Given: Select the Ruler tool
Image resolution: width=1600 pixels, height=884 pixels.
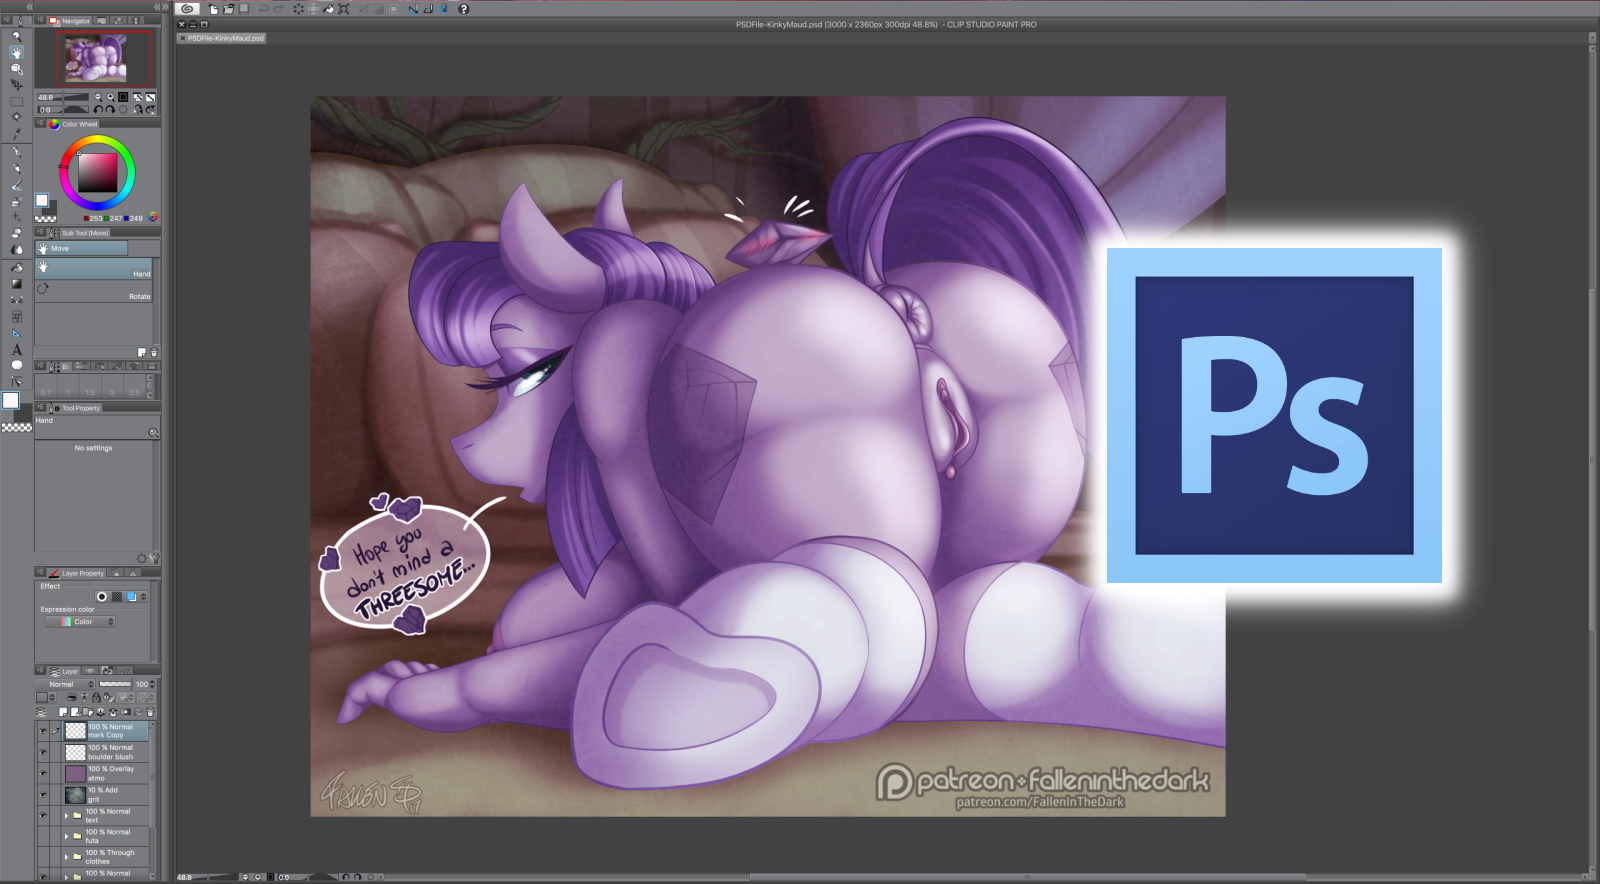Looking at the screenshot, I should coord(16,333).
